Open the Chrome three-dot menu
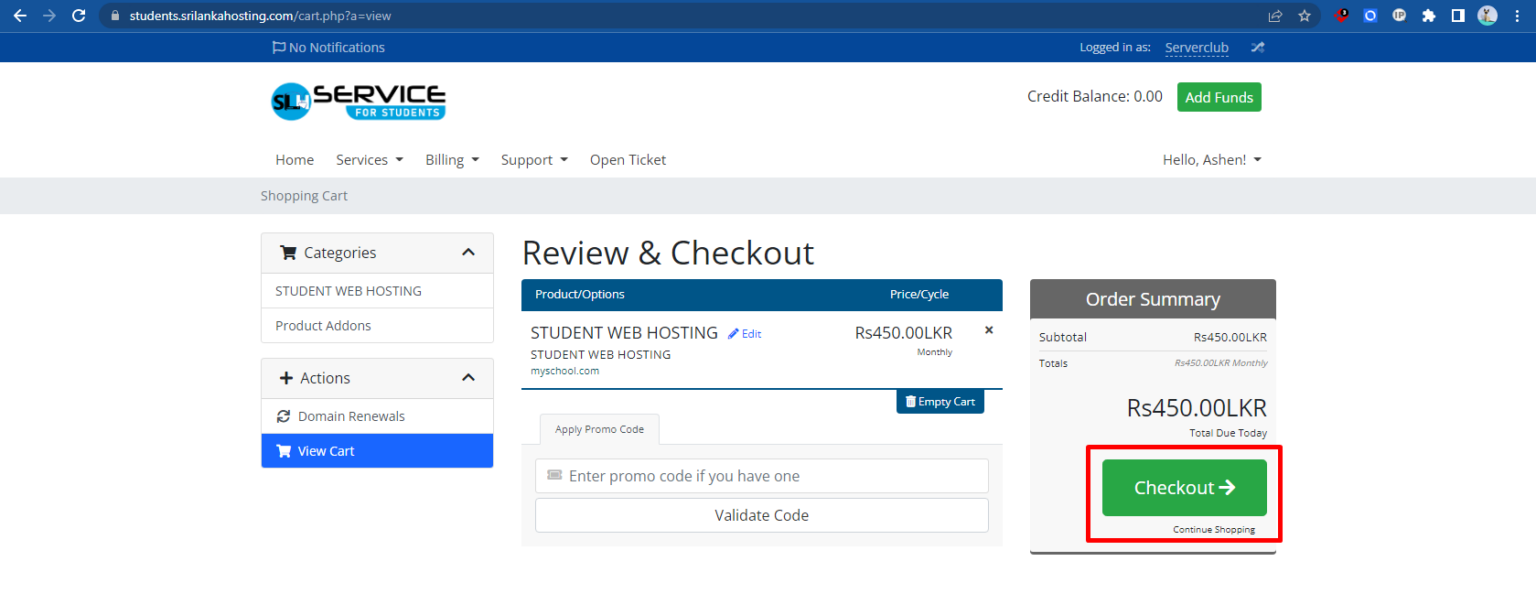This screenshot has height=615, width=1536. (x=1517, y=16)
